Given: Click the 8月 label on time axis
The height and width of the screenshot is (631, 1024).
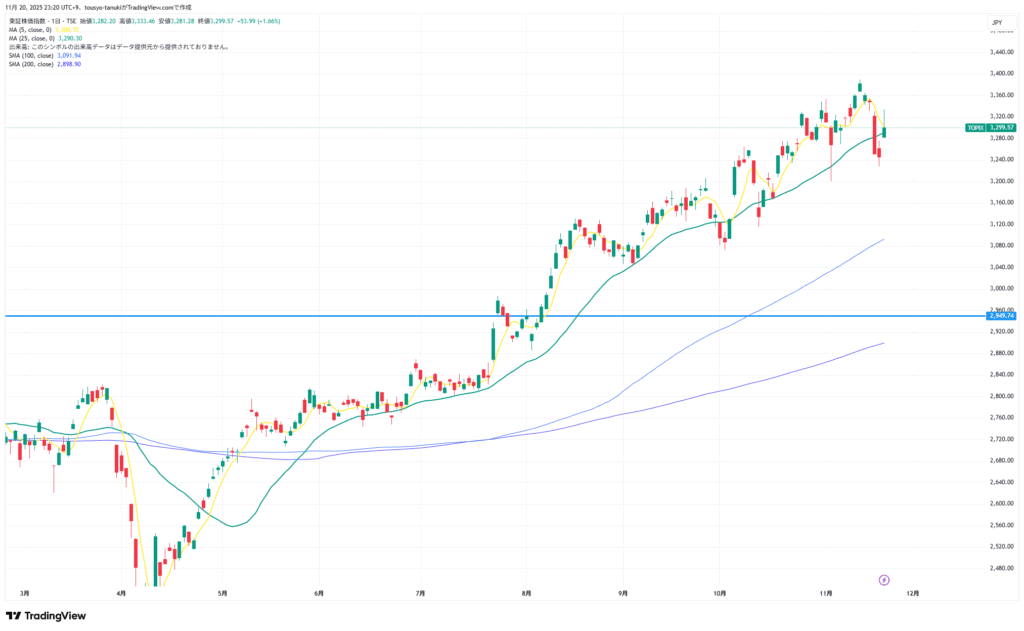Looking at the screenshot, I should pyautogui.click(x=526, y=593).
